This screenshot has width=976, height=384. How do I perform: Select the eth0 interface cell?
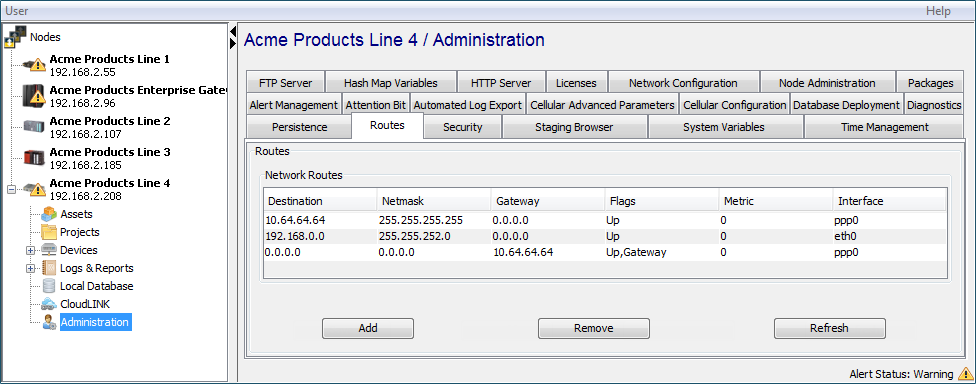click(x=889, y=236)
